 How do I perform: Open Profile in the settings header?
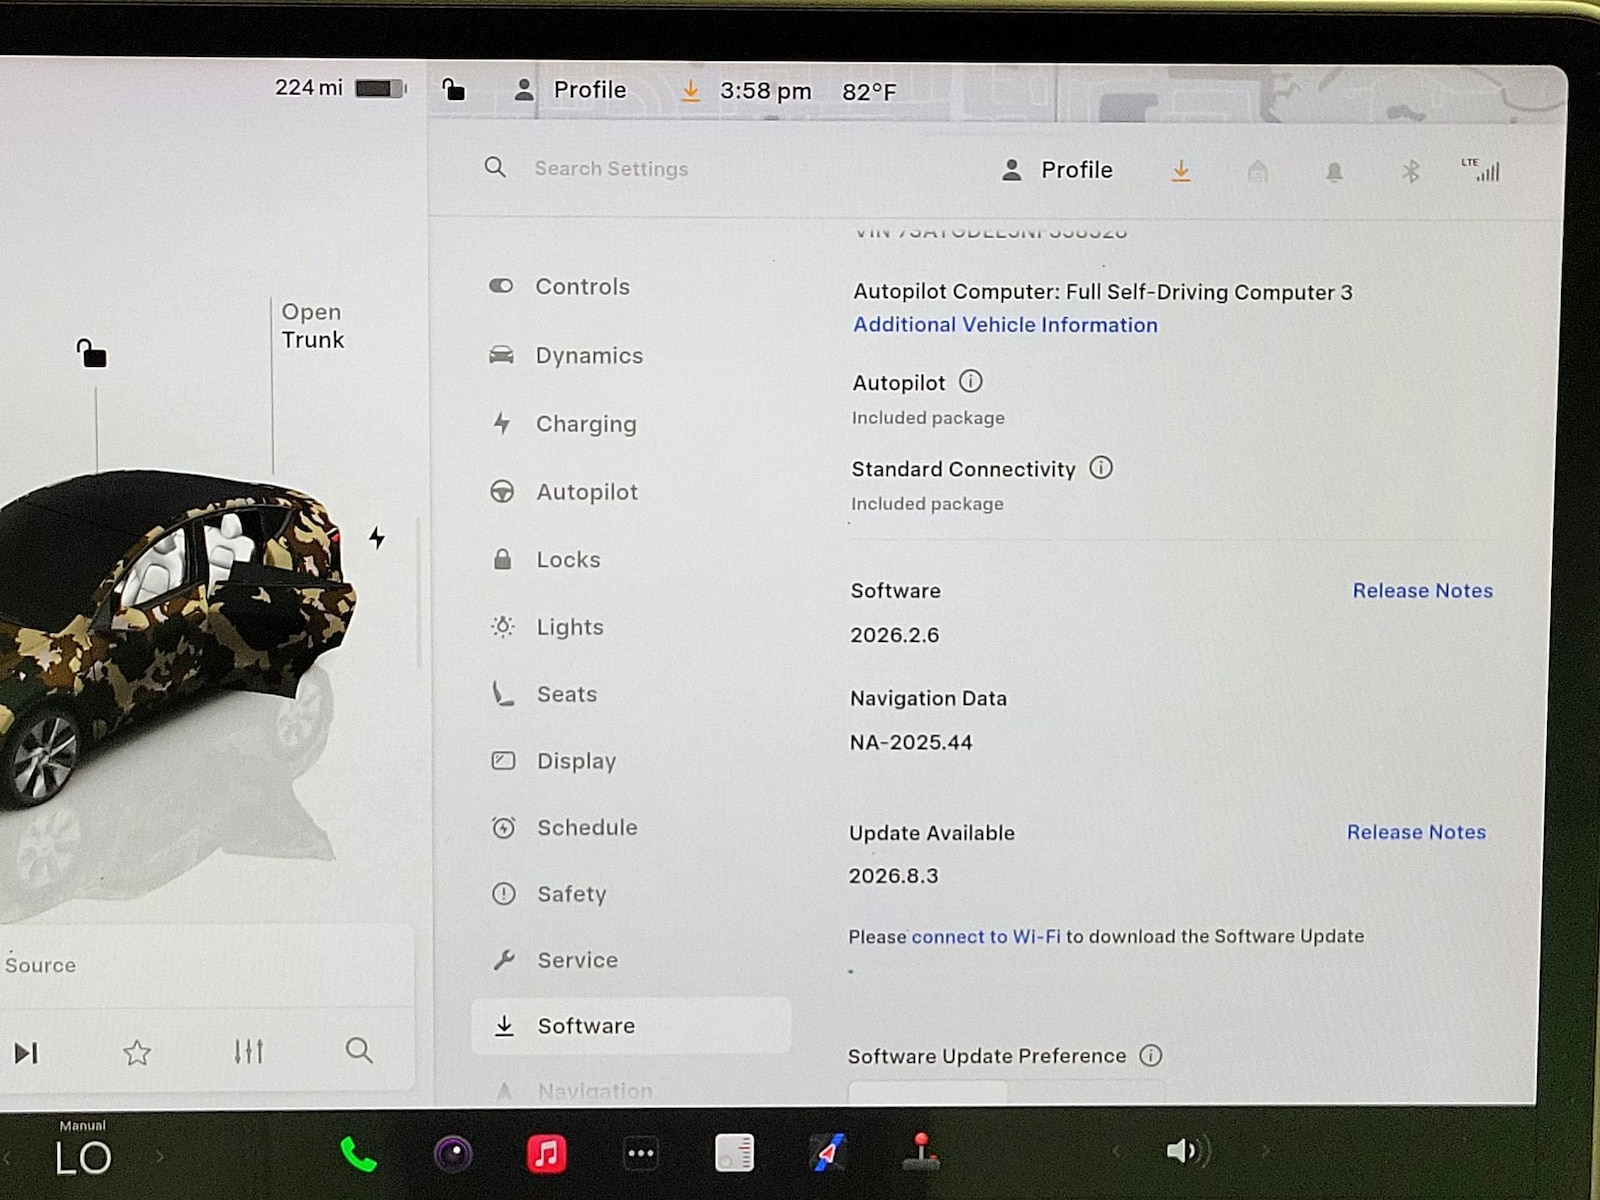coord(1057,170)
